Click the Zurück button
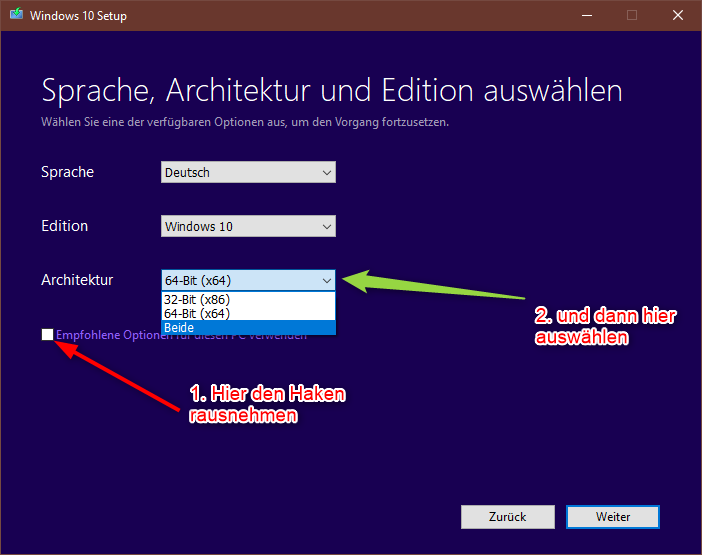Viewport: 702px width, 555px height. tap(508, 517)
